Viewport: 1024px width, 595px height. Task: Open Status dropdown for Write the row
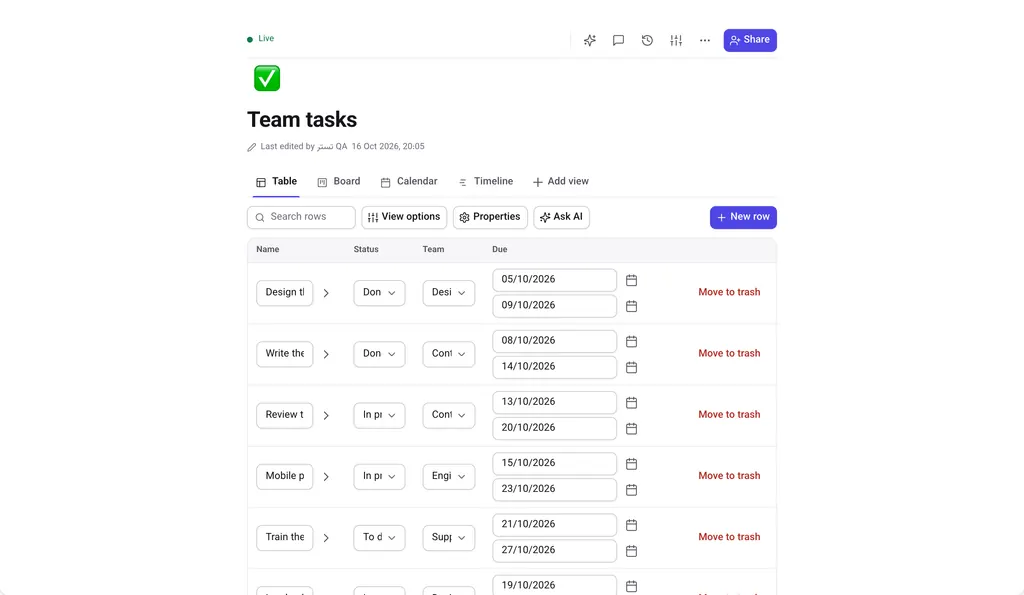pyautogui.click(x=379, y=354)
